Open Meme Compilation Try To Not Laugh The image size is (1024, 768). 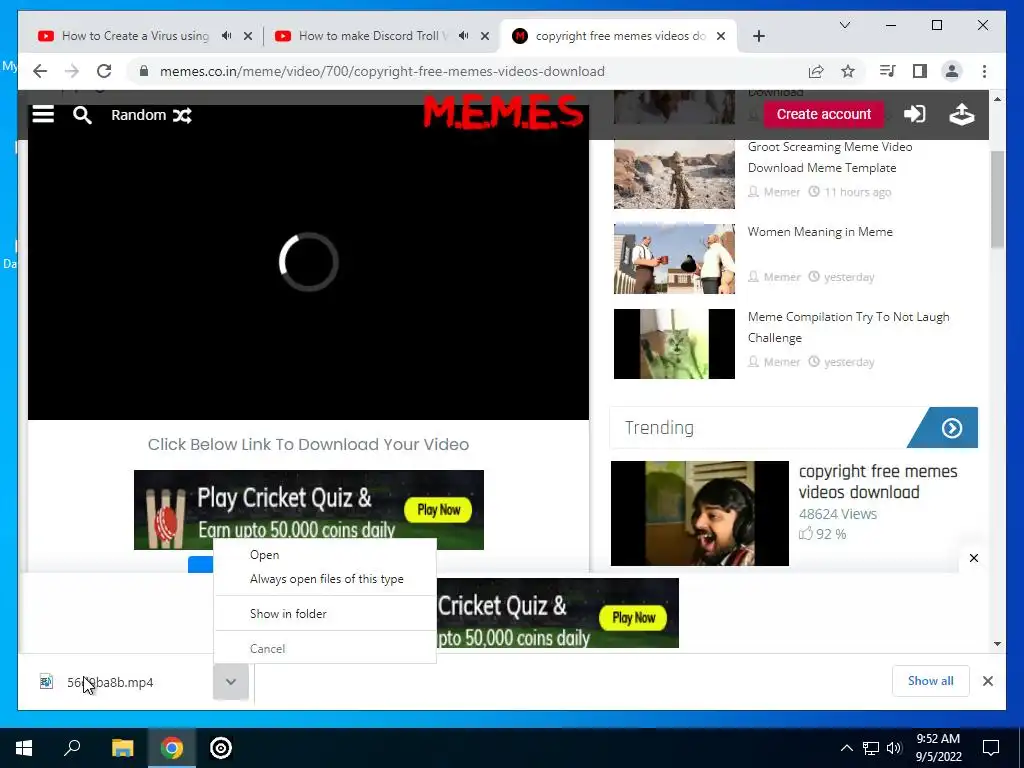click(848, 327)
